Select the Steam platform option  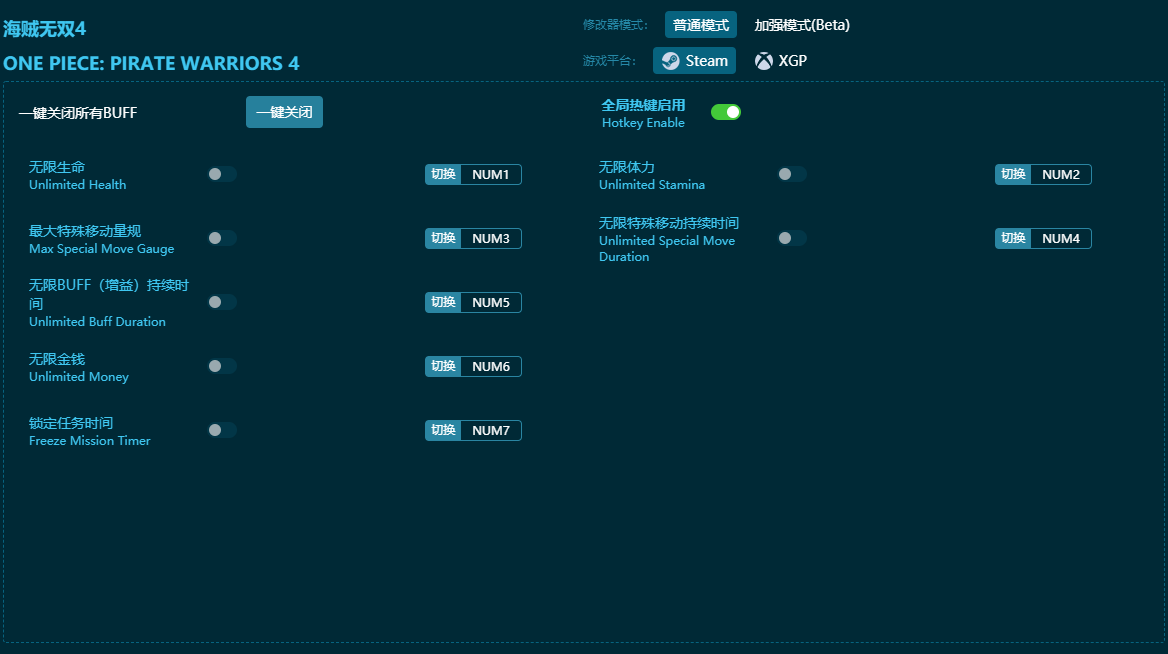(x=694, y=61)
